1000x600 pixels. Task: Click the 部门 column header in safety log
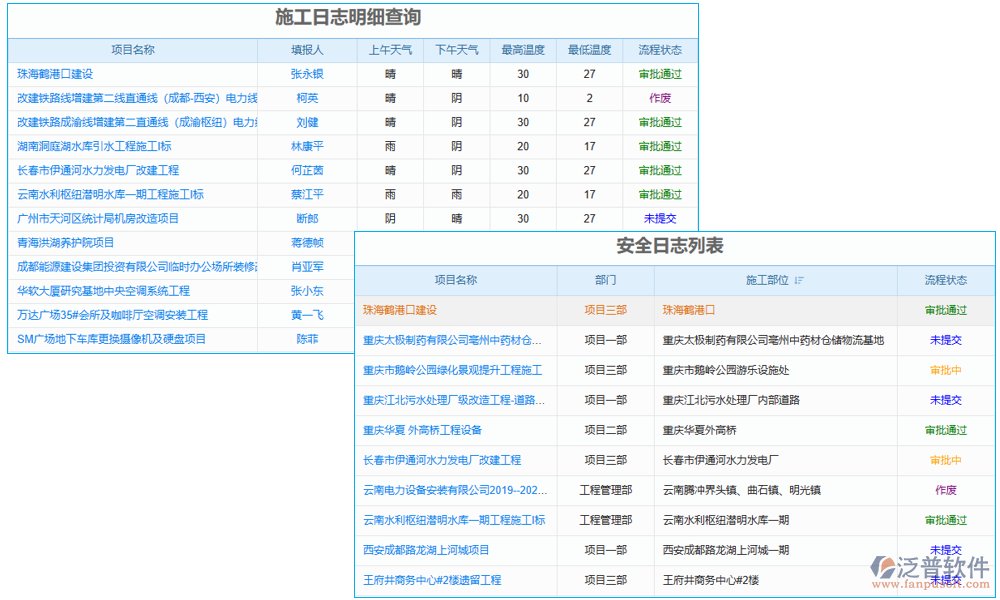(x=605, y=280)
